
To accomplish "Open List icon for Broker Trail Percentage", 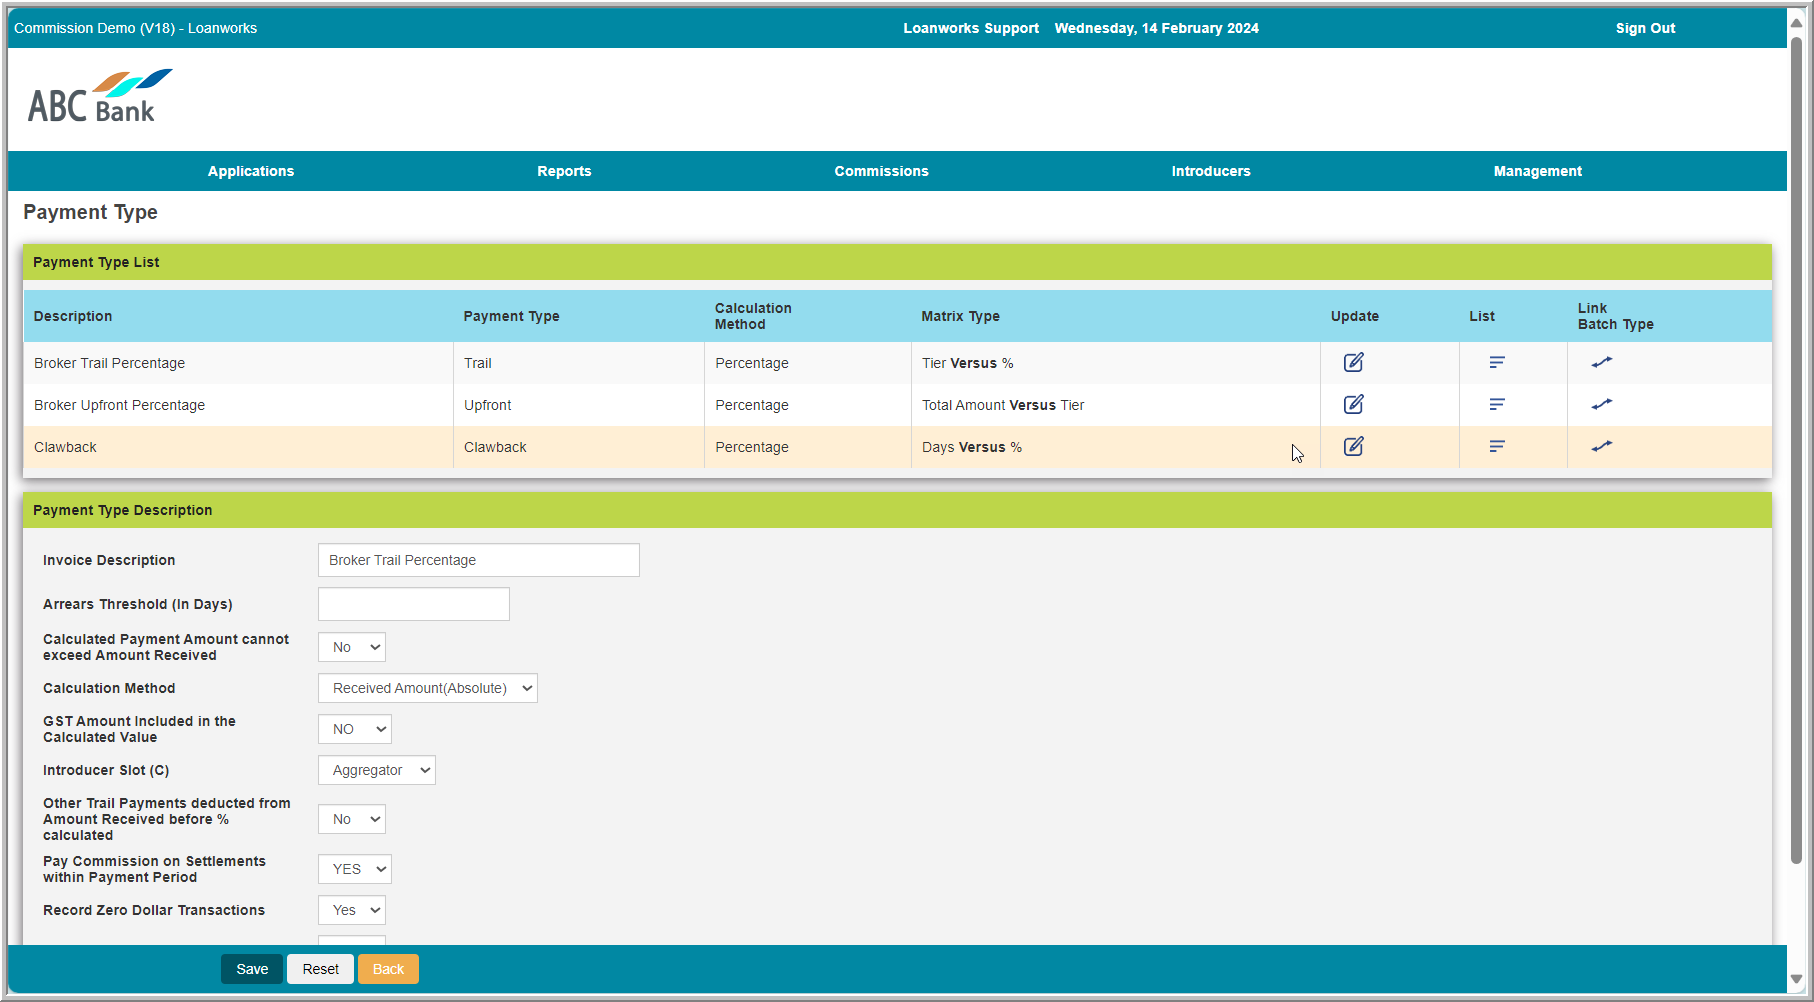I will [x=1496, y=363].
